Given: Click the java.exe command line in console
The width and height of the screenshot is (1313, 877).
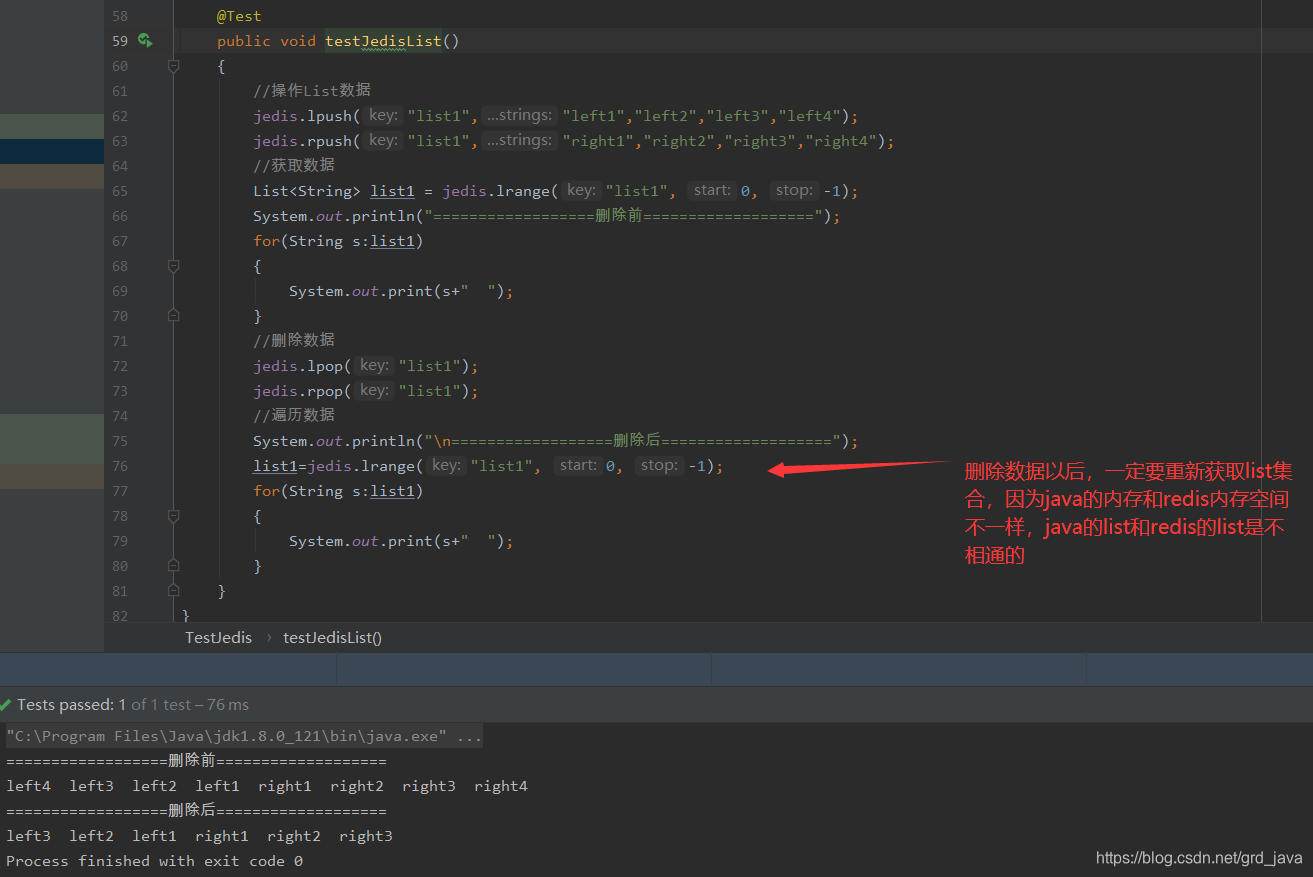Looking at the screenshot, I should [x=245, y=736].
